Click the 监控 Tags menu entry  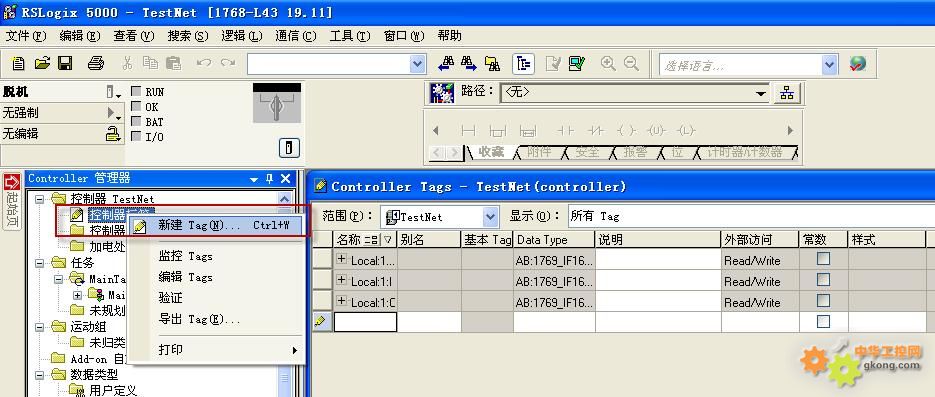185,256
